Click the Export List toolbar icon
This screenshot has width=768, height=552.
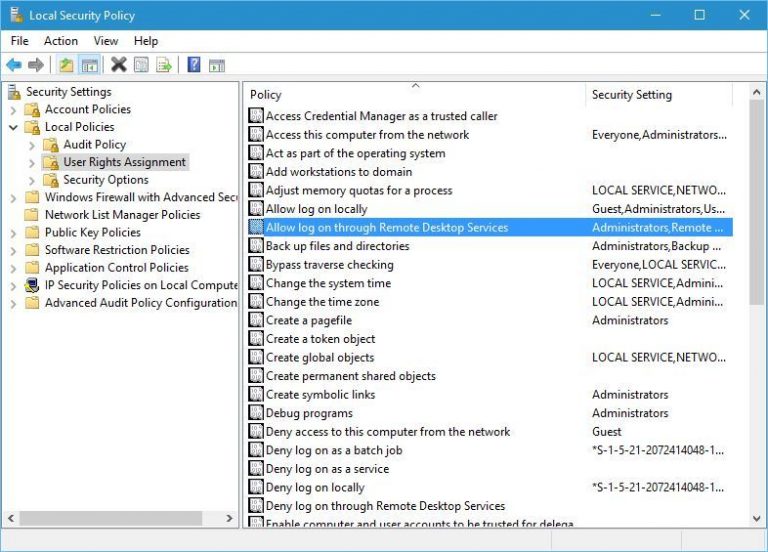(164, 65)
